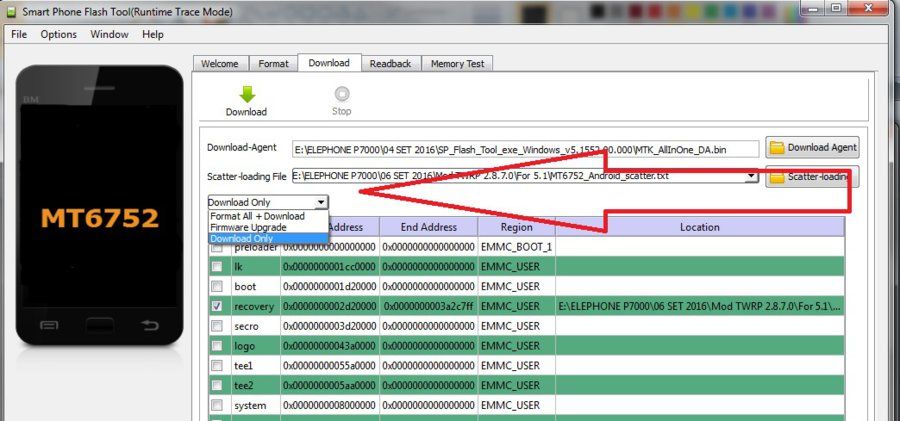Check the tee2 partition checkbox

click(x=217, y=385)
